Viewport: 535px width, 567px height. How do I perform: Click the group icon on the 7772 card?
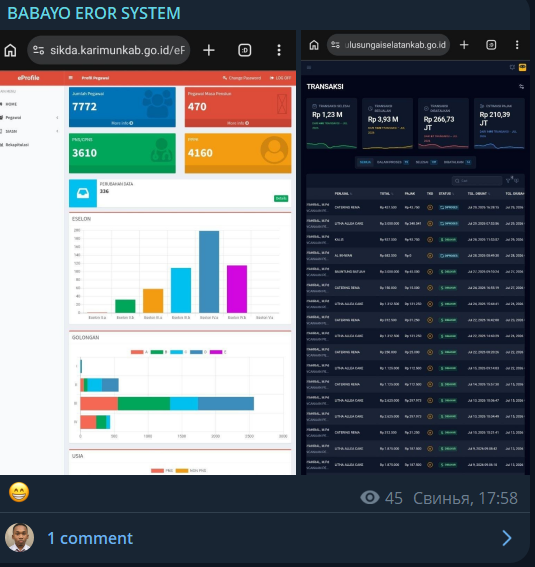158,104
